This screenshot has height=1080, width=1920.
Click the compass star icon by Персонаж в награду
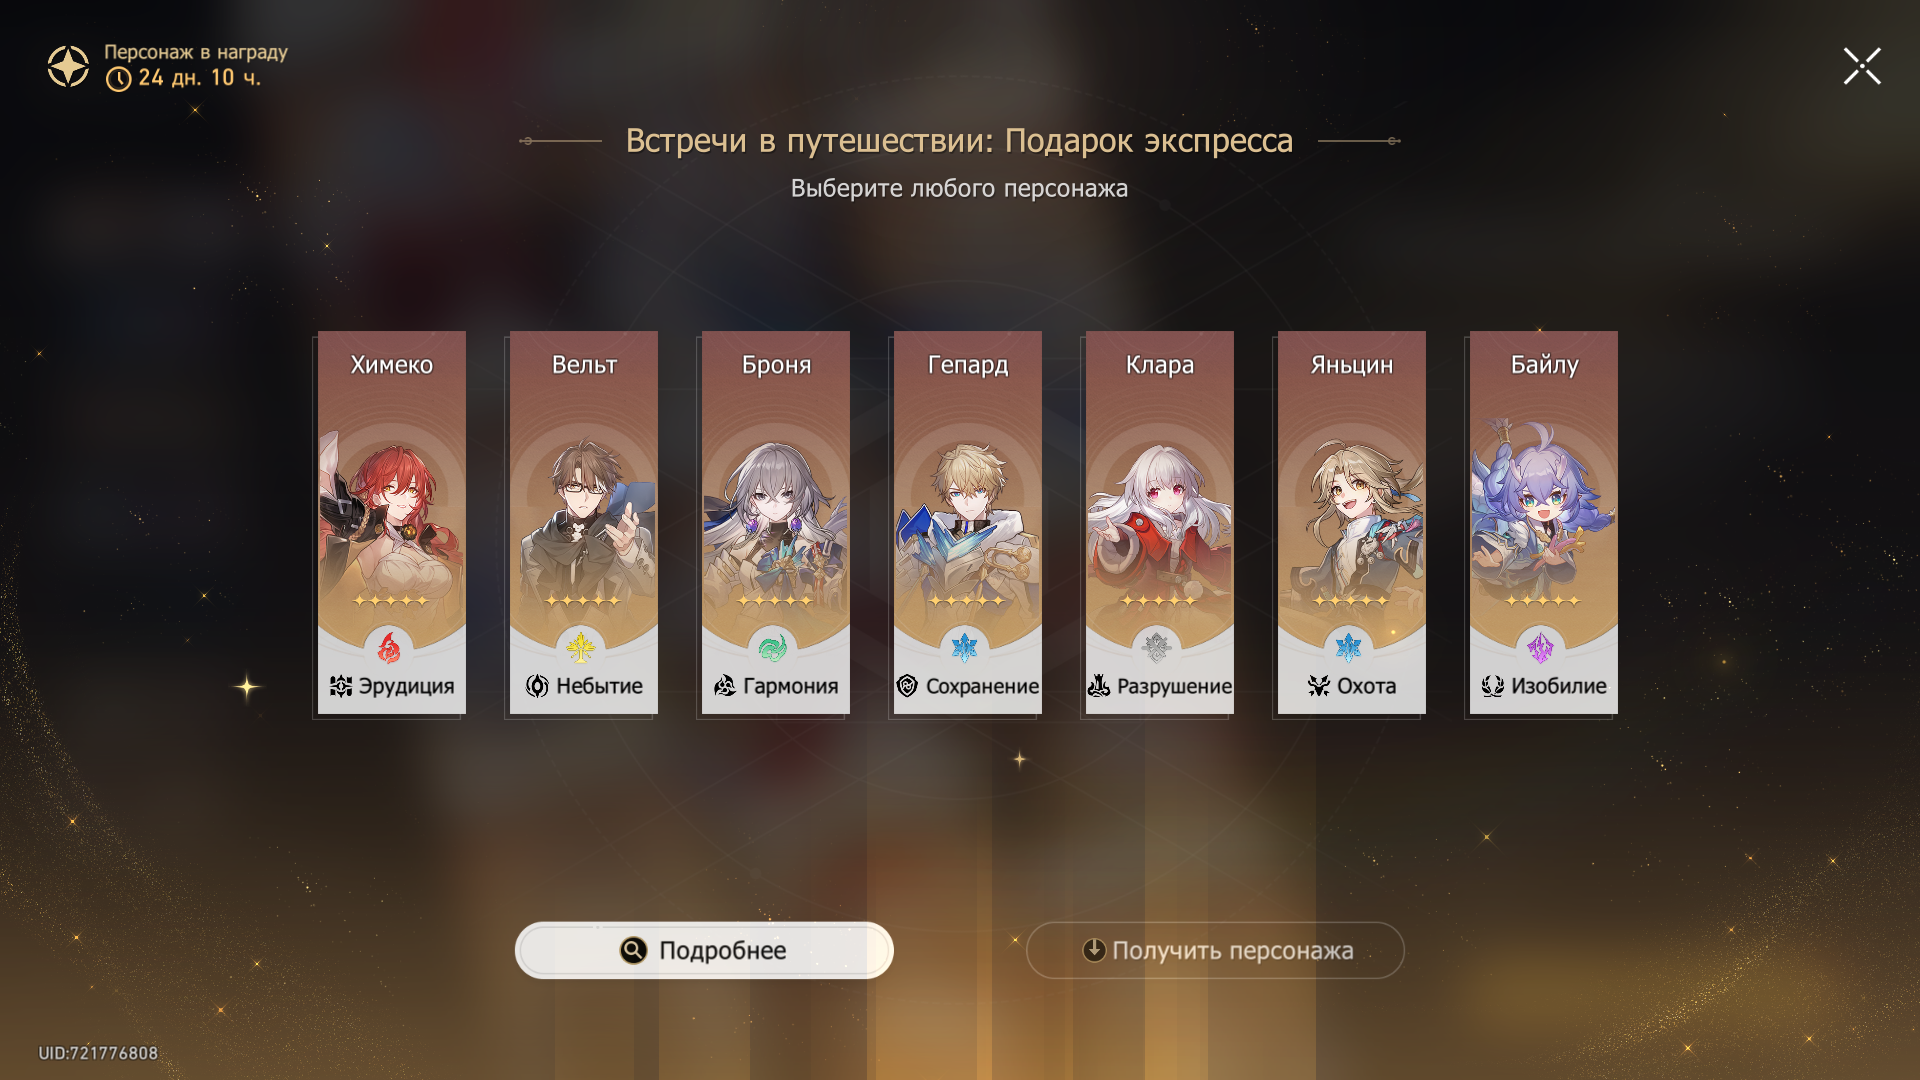(x=68, y=66)
